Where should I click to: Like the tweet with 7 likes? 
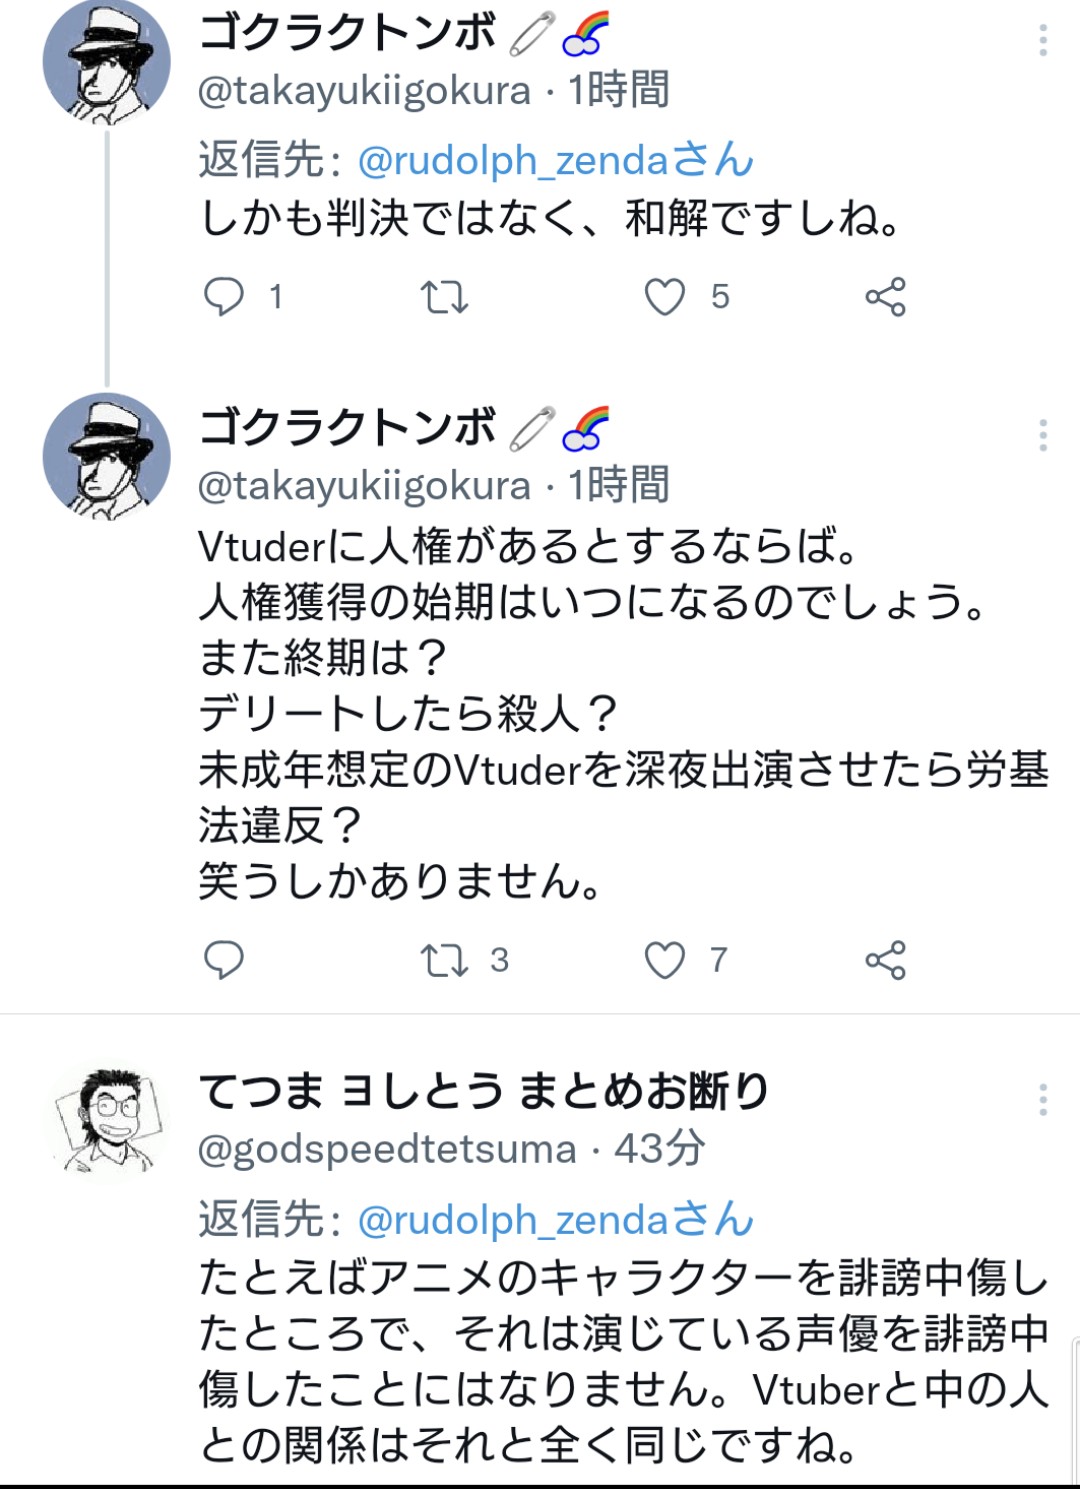point(665,960)
